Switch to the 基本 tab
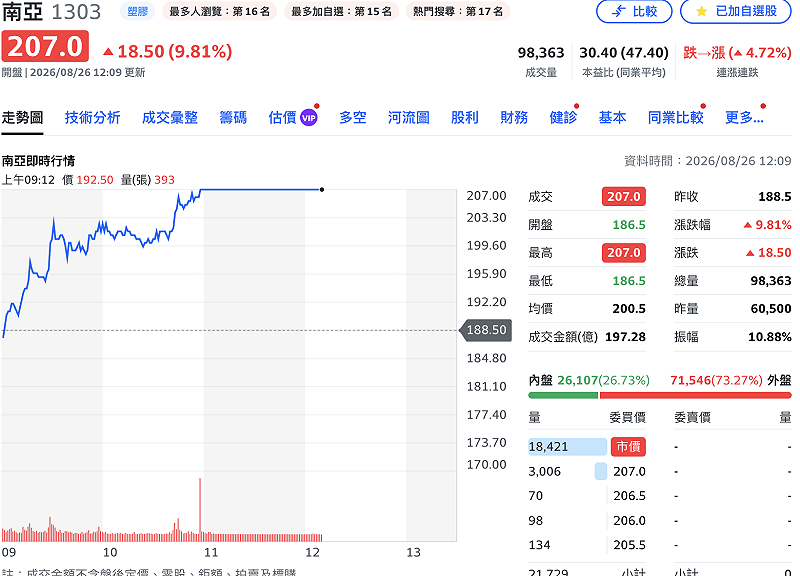The height and width of the screenshot is (576, 800). 612,118
